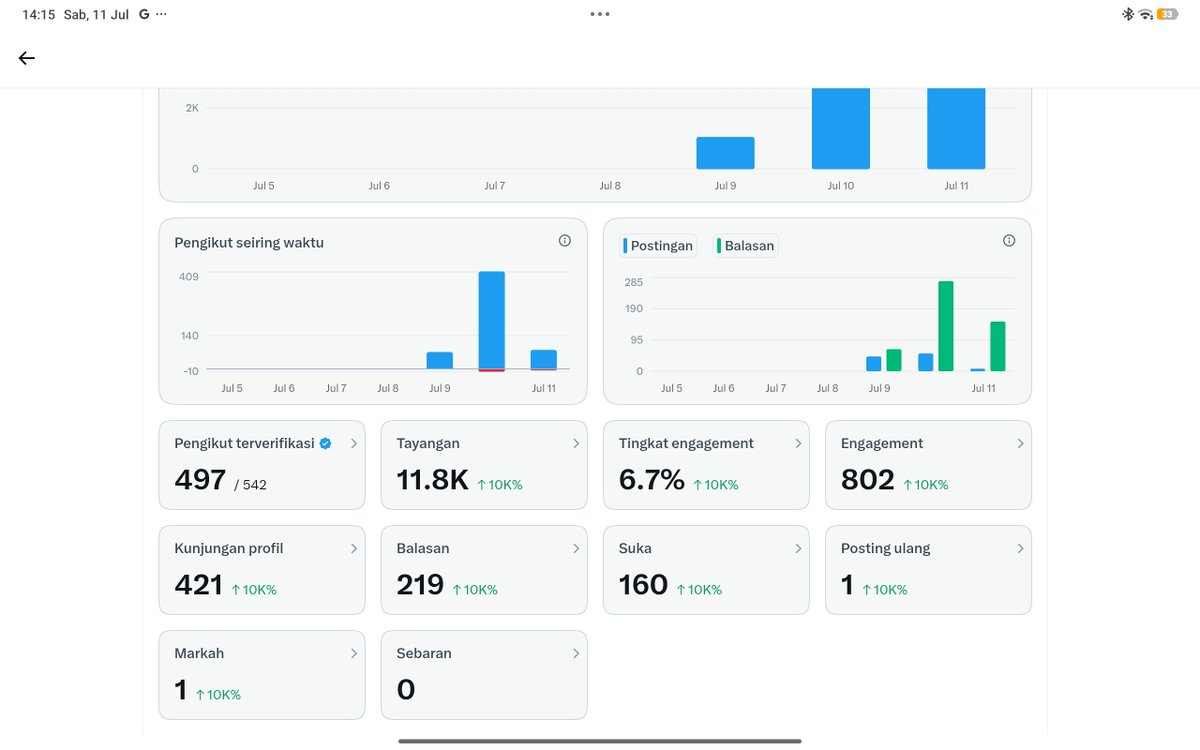Select the Jul 10 bar in top chart
Screen dimensions: 1200x750
point(841,129)
